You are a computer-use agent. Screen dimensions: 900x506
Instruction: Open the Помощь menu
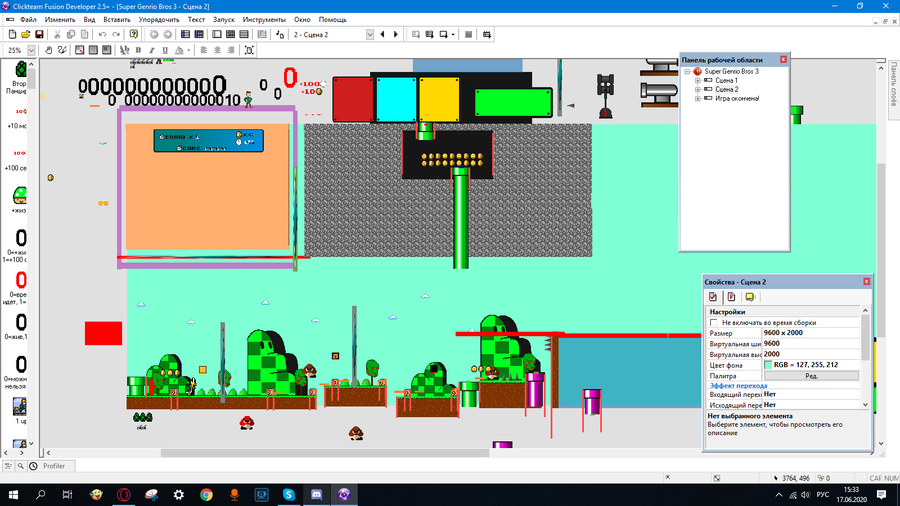(332, 20)
